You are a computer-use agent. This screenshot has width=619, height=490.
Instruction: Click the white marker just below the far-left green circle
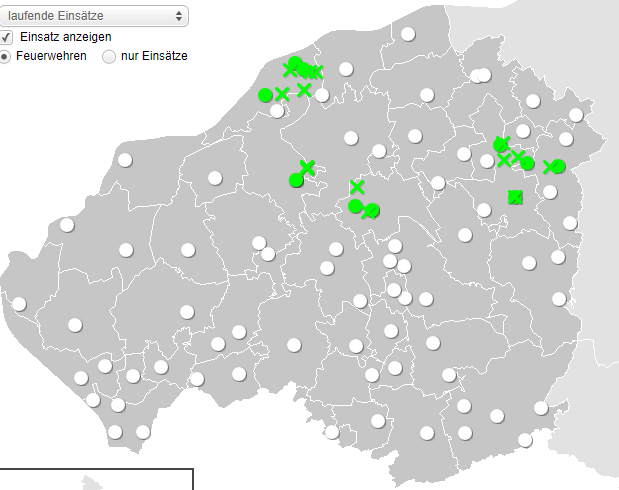point(277,110)
